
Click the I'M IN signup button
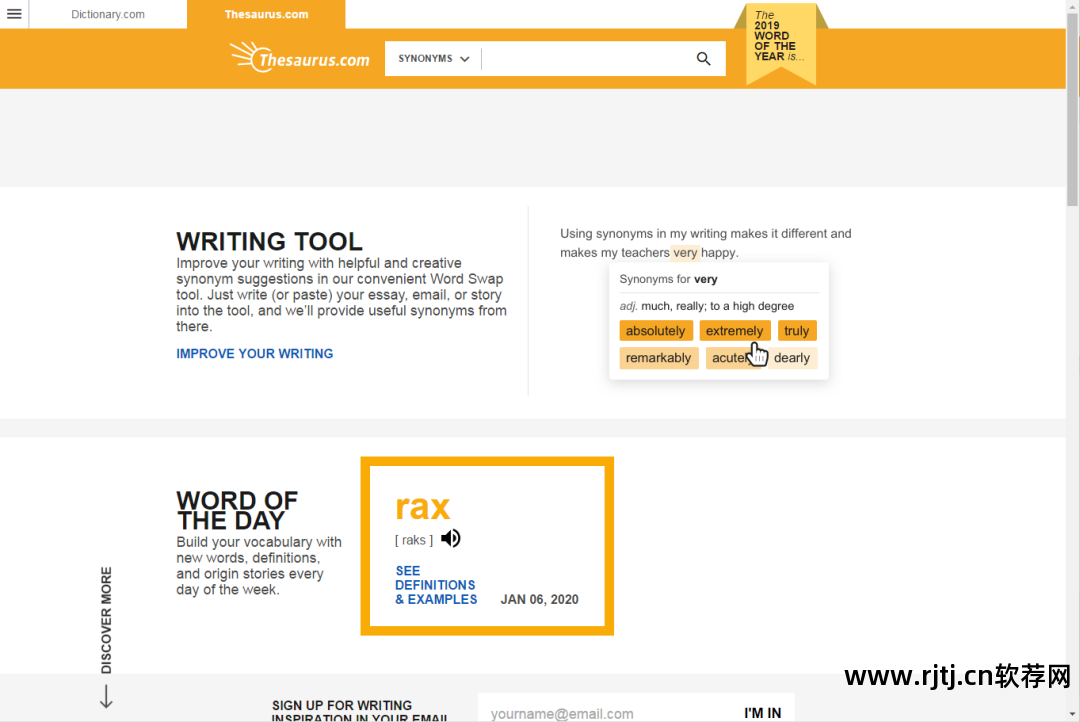[x=762, y=713]
